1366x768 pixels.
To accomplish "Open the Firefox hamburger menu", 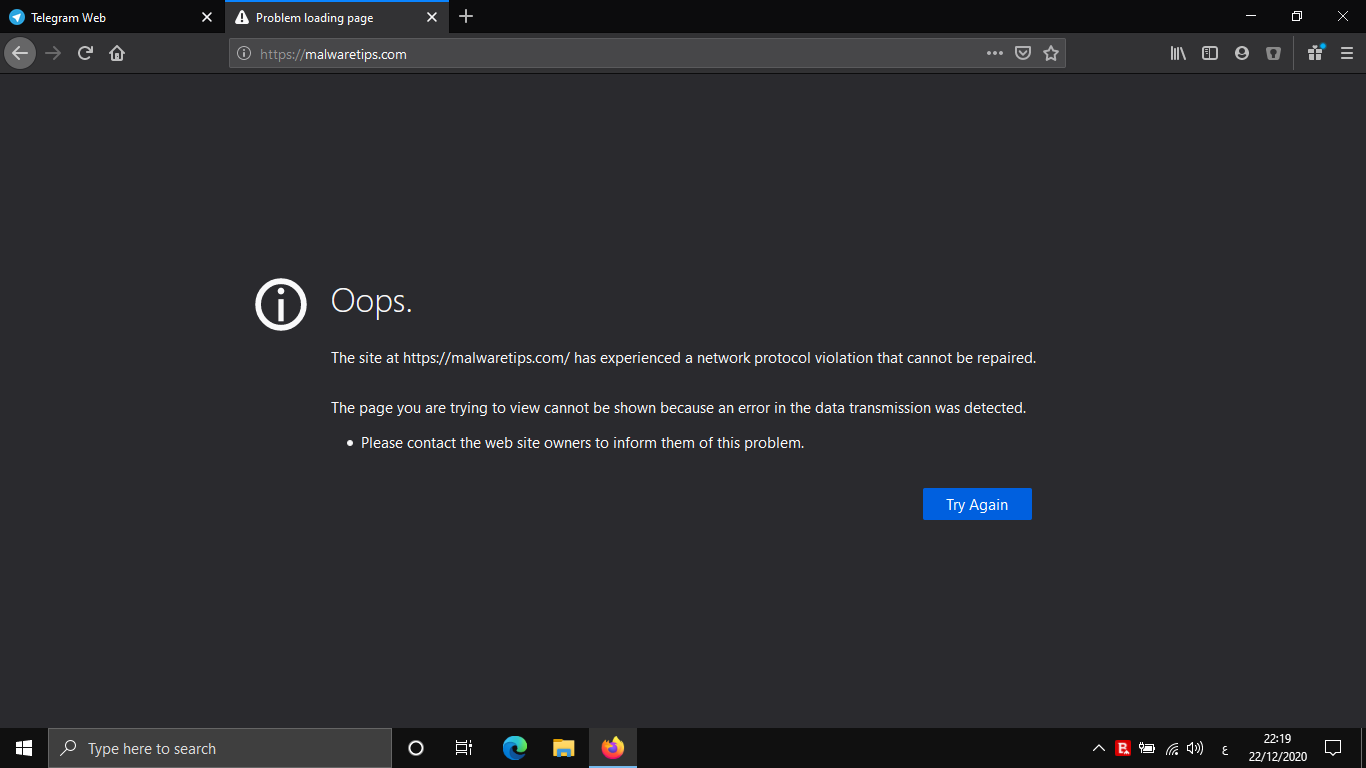I will [1347, 53].
